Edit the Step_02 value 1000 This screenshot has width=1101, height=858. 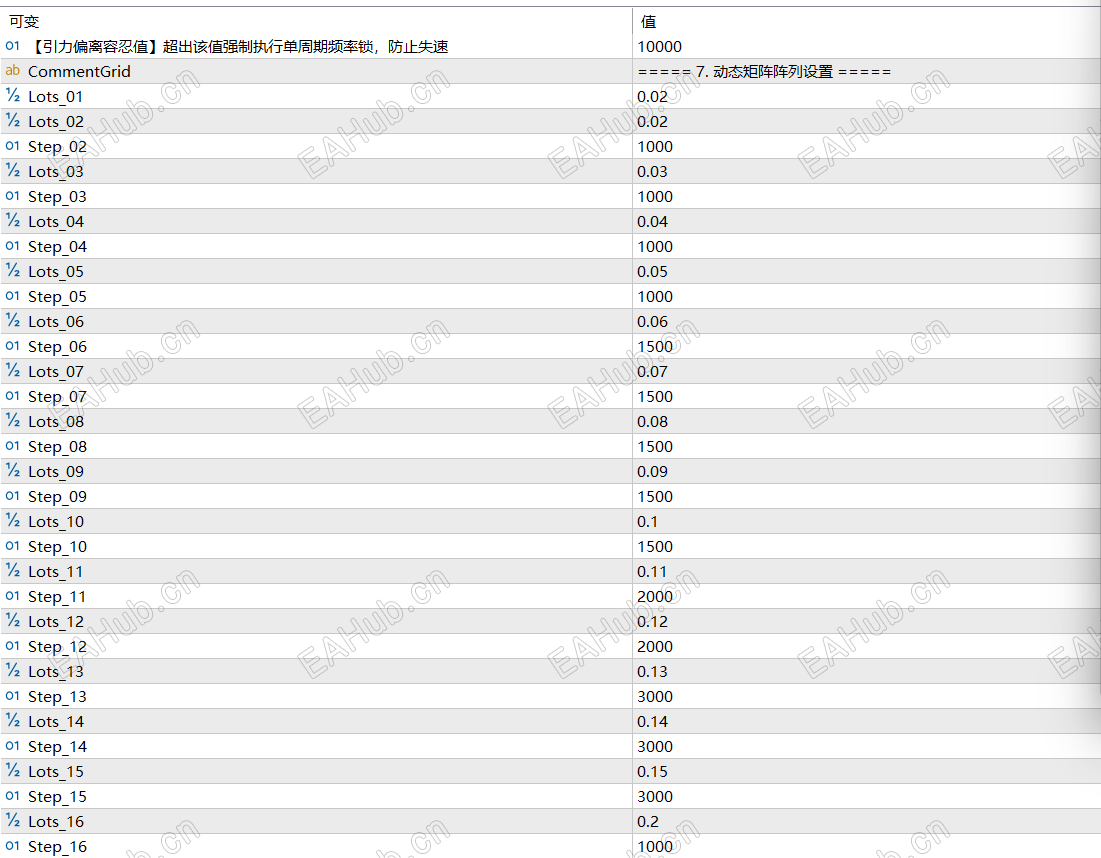[655, 146]
